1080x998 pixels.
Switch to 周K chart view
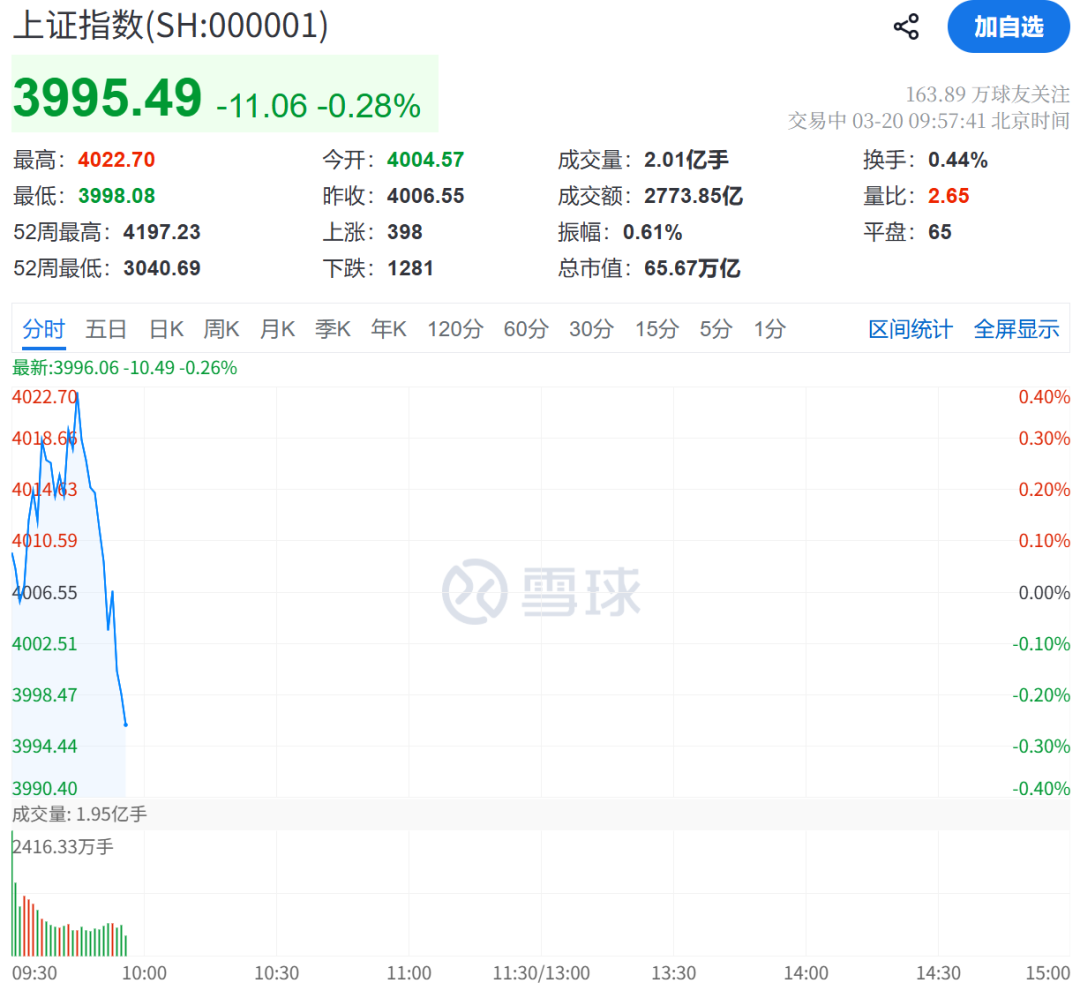(221, 329)
